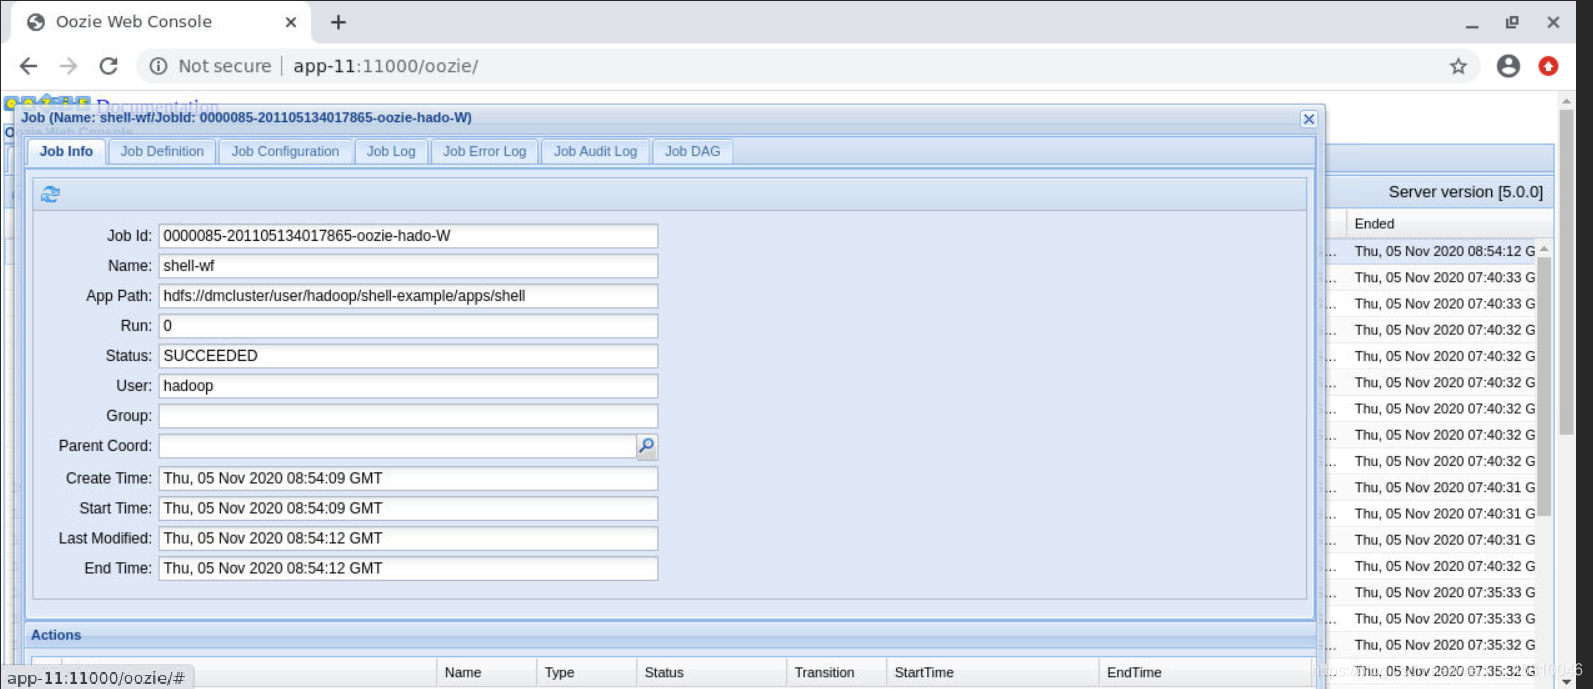
Task: Open the Job Configuration tab
Action: click(285, 151)
